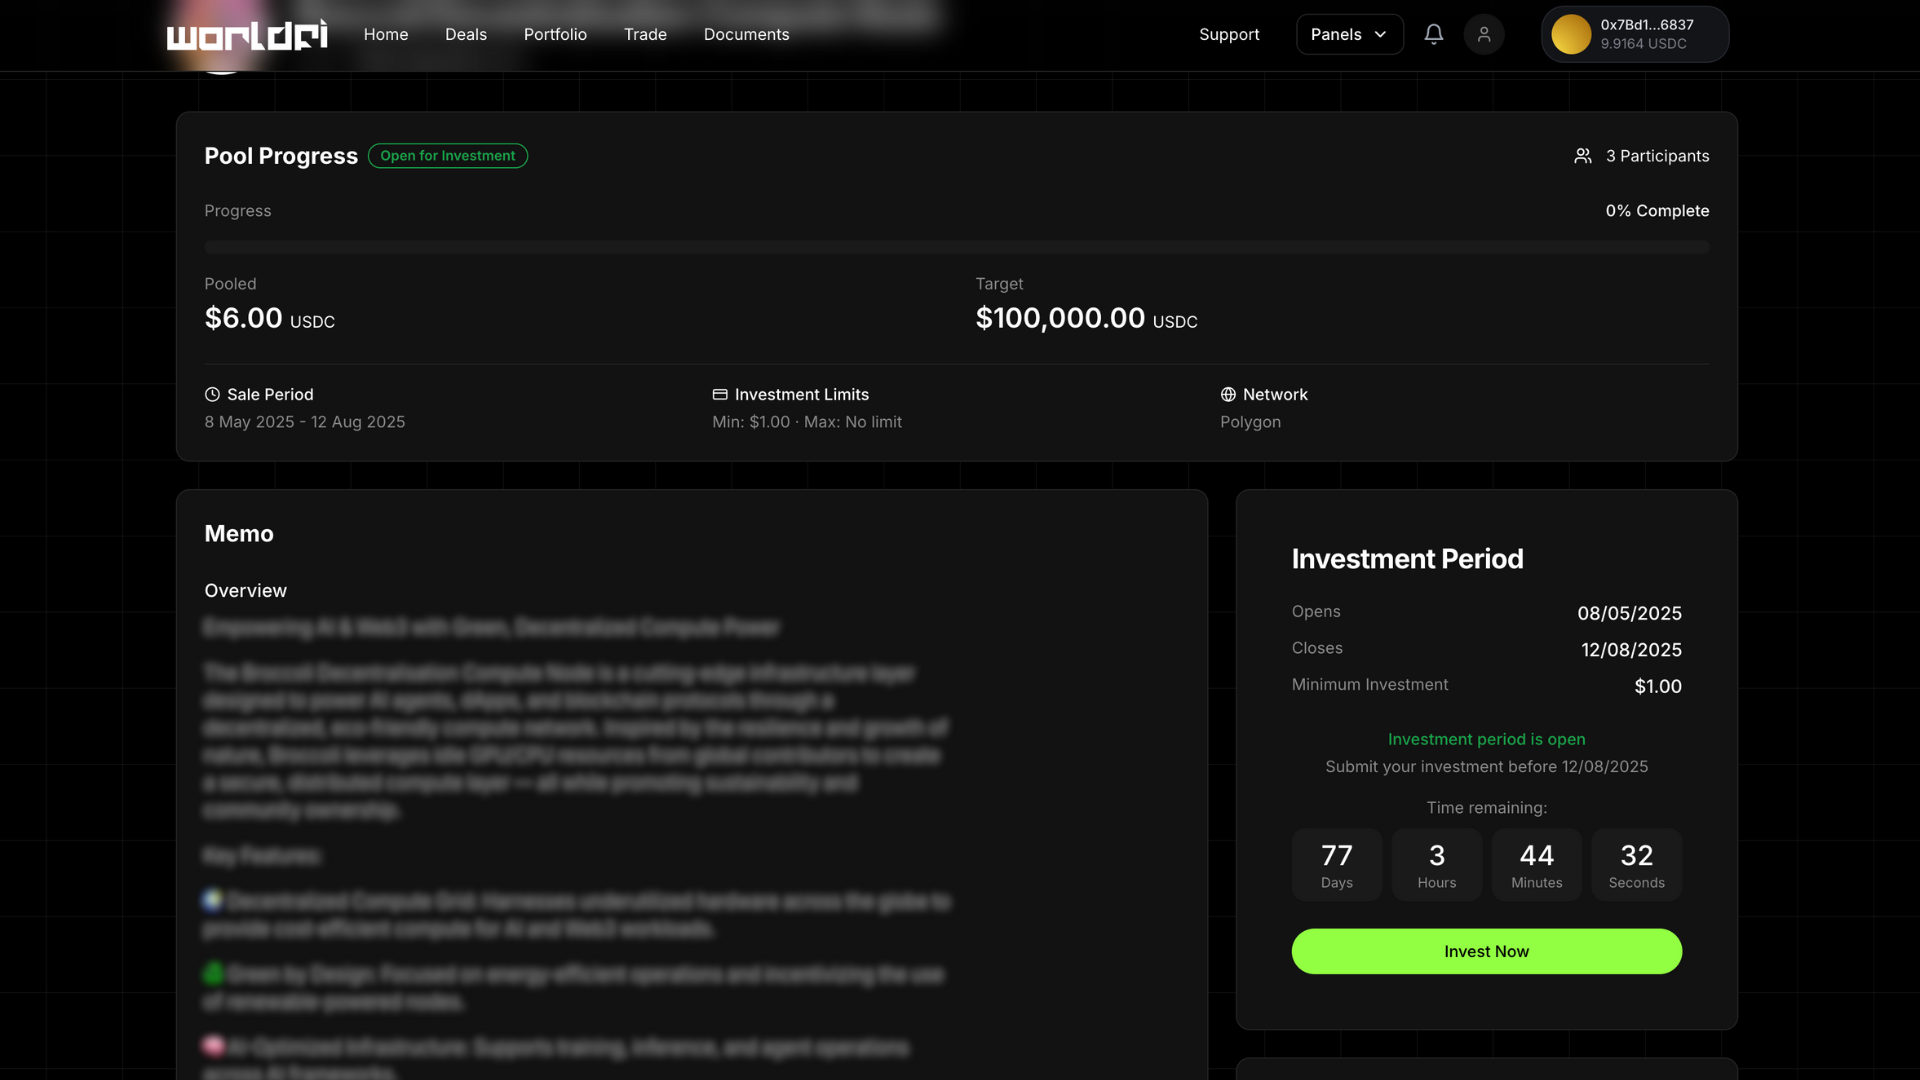This screenshot has height=1080, width=1920.
Task: Click the Support link
Action: 1228,34
